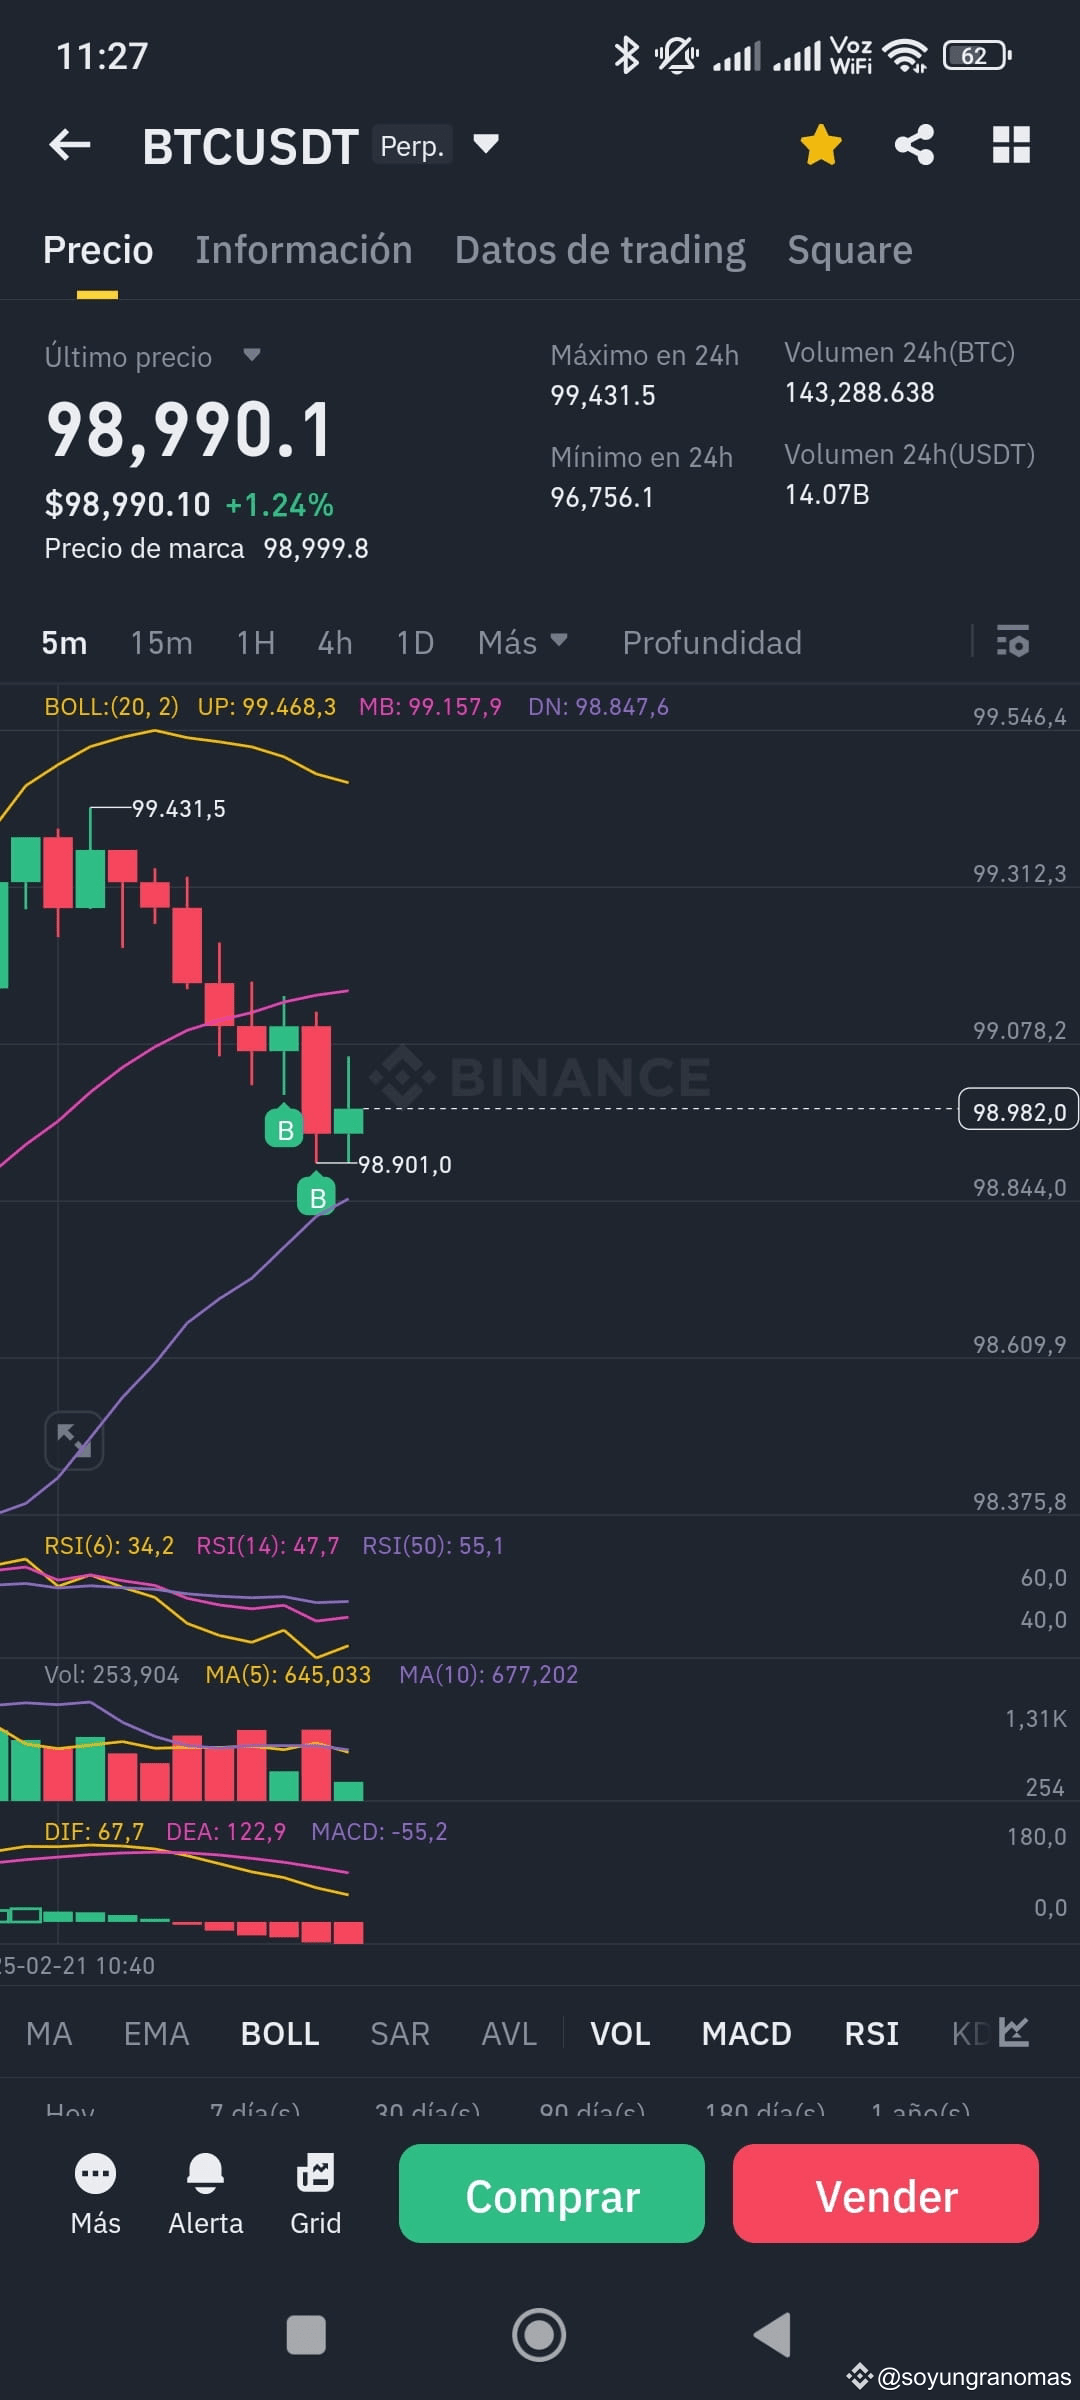Tap the DIF: 67,7 MACD label
Screen dimensions: 1080x2400
pyautogui.click(x=94, y=1832)
